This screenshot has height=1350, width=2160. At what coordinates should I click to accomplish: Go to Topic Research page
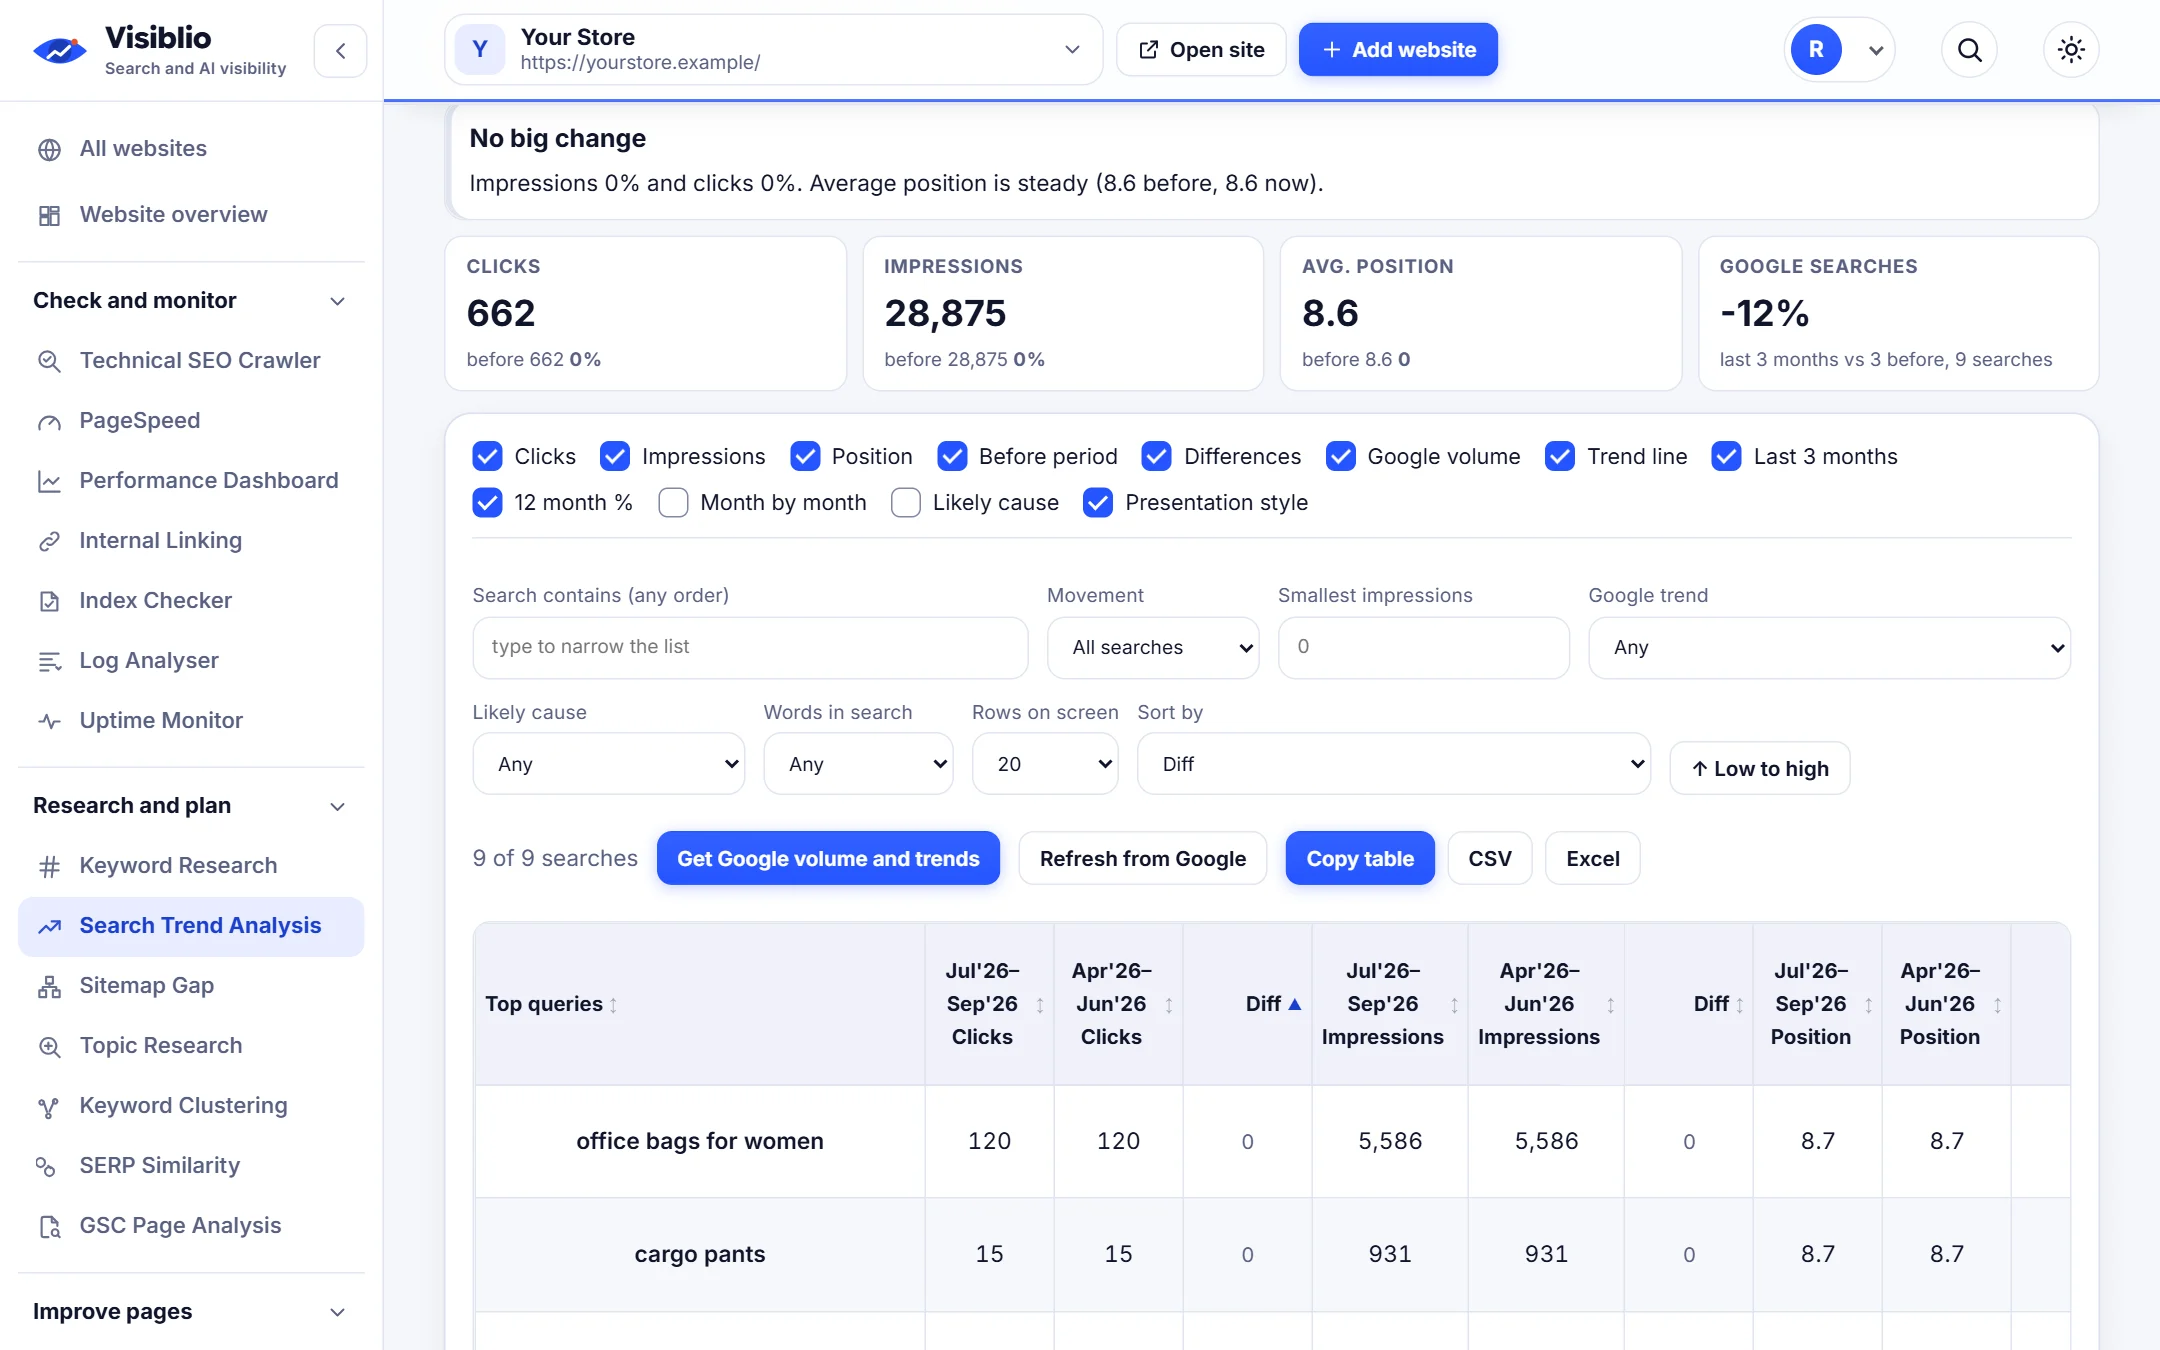191,1046
